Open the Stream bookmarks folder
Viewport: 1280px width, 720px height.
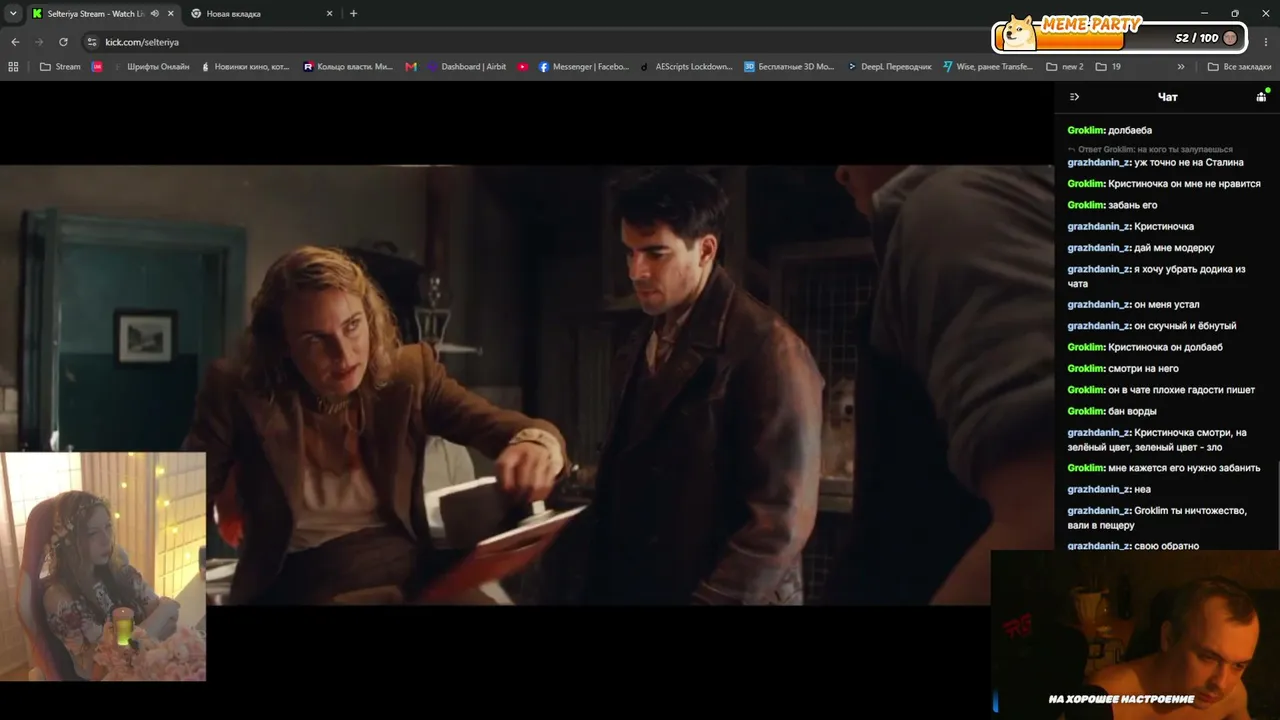60,67
